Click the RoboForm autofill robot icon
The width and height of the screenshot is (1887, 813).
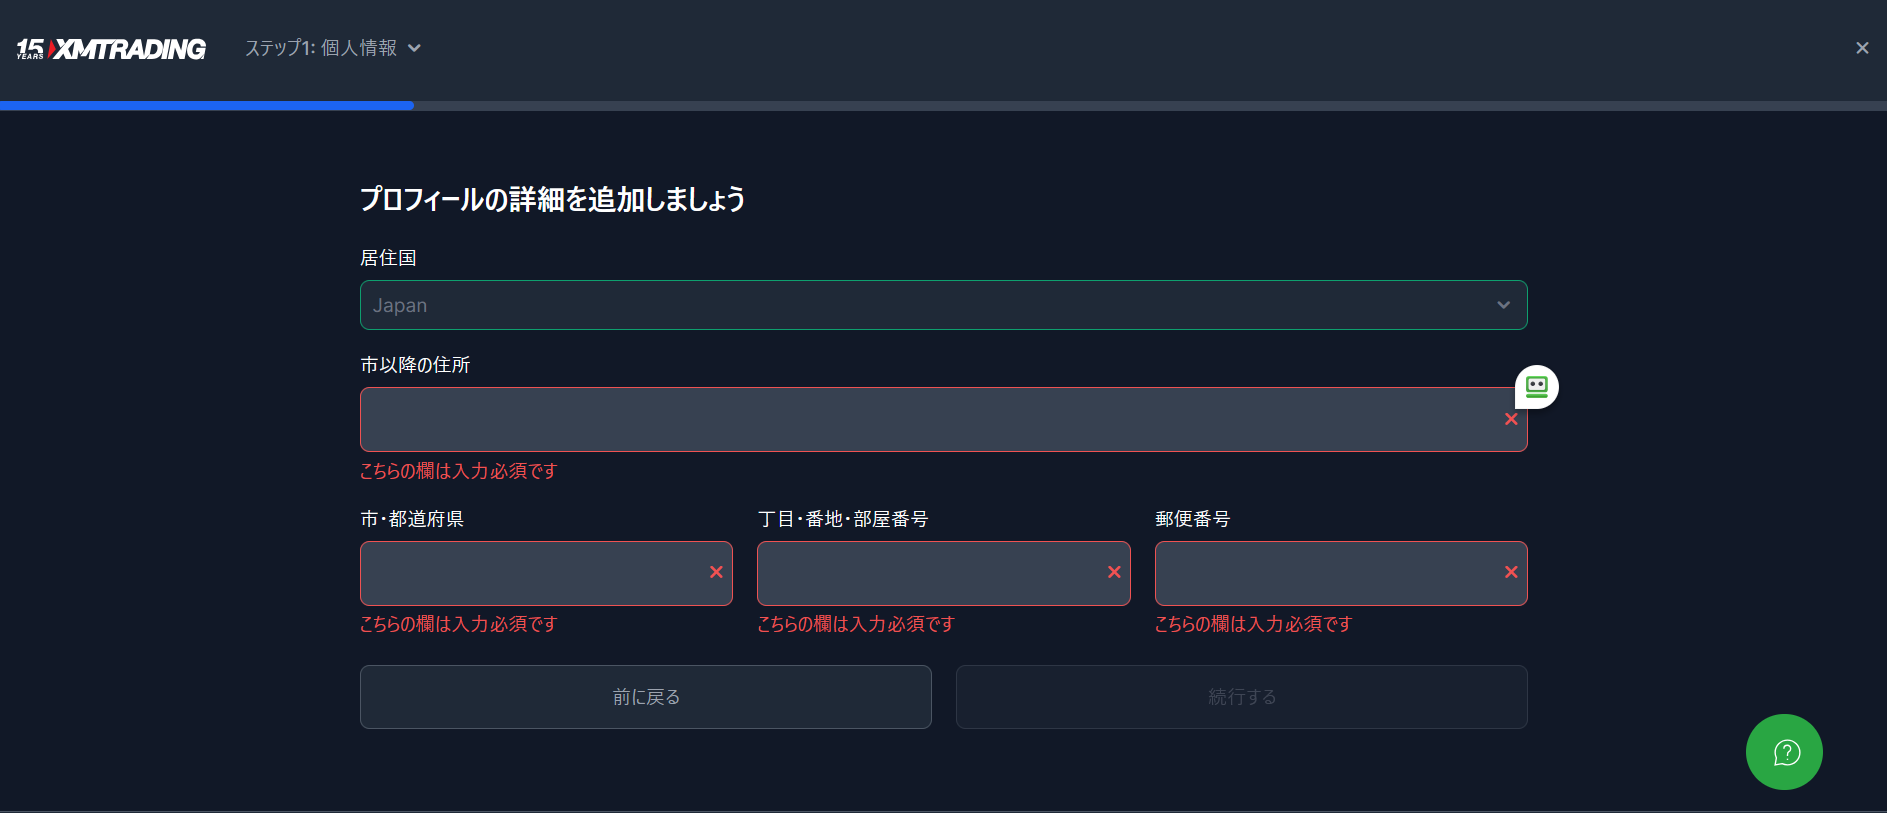[1536, 387]
